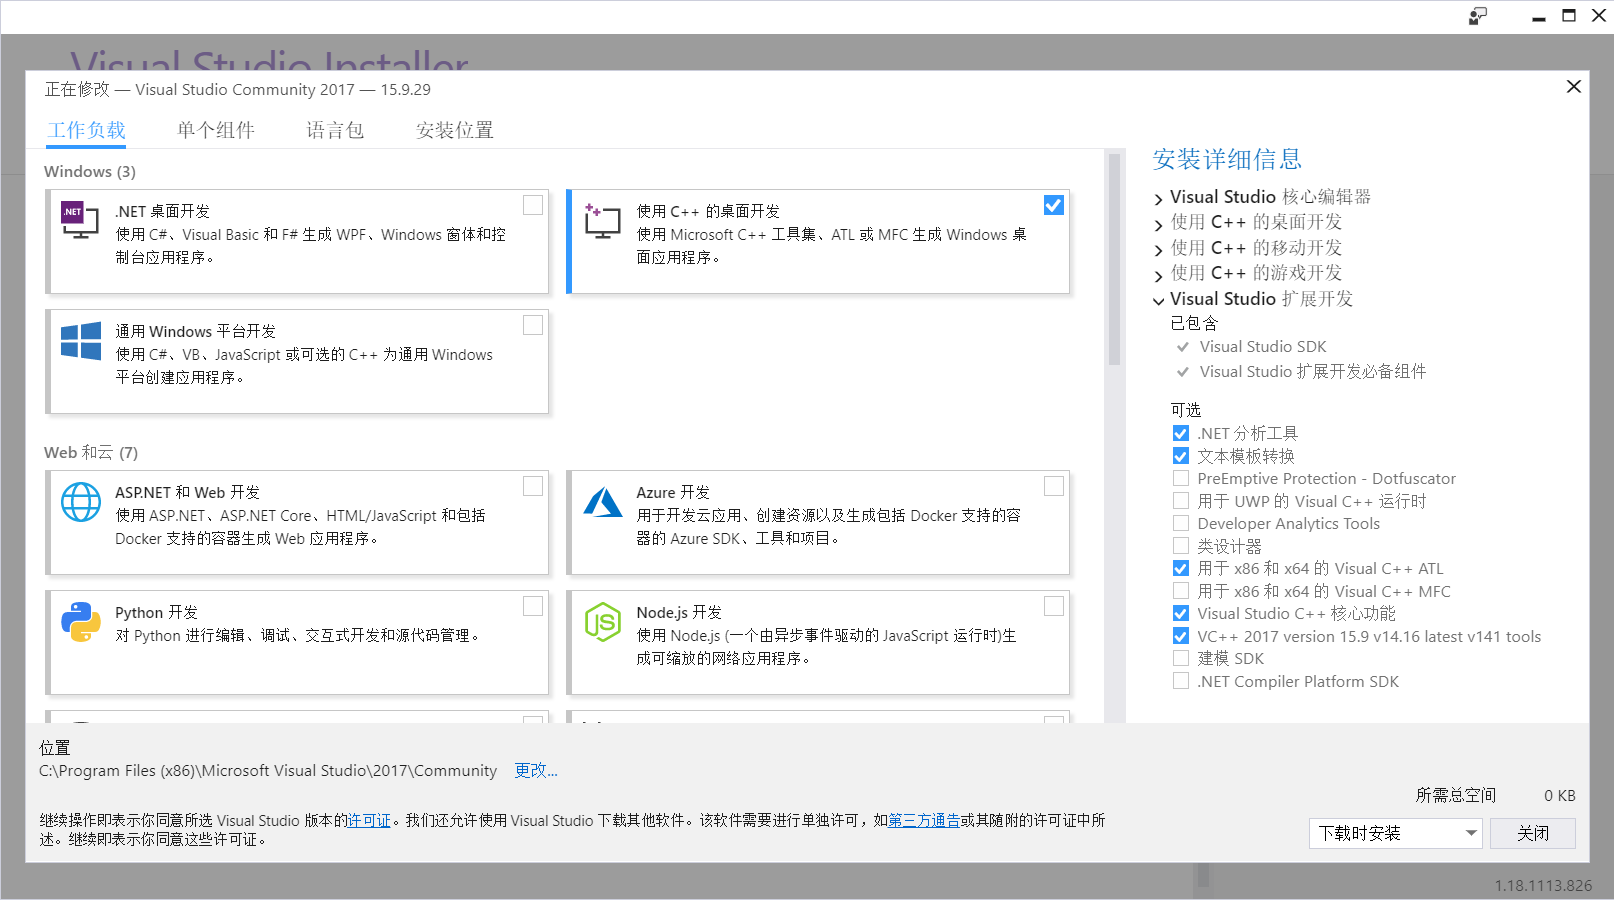The image size is (1614, 900).
Task: Check the Node.js 开发 workload checkbox
Action: tap(1054, 606)
